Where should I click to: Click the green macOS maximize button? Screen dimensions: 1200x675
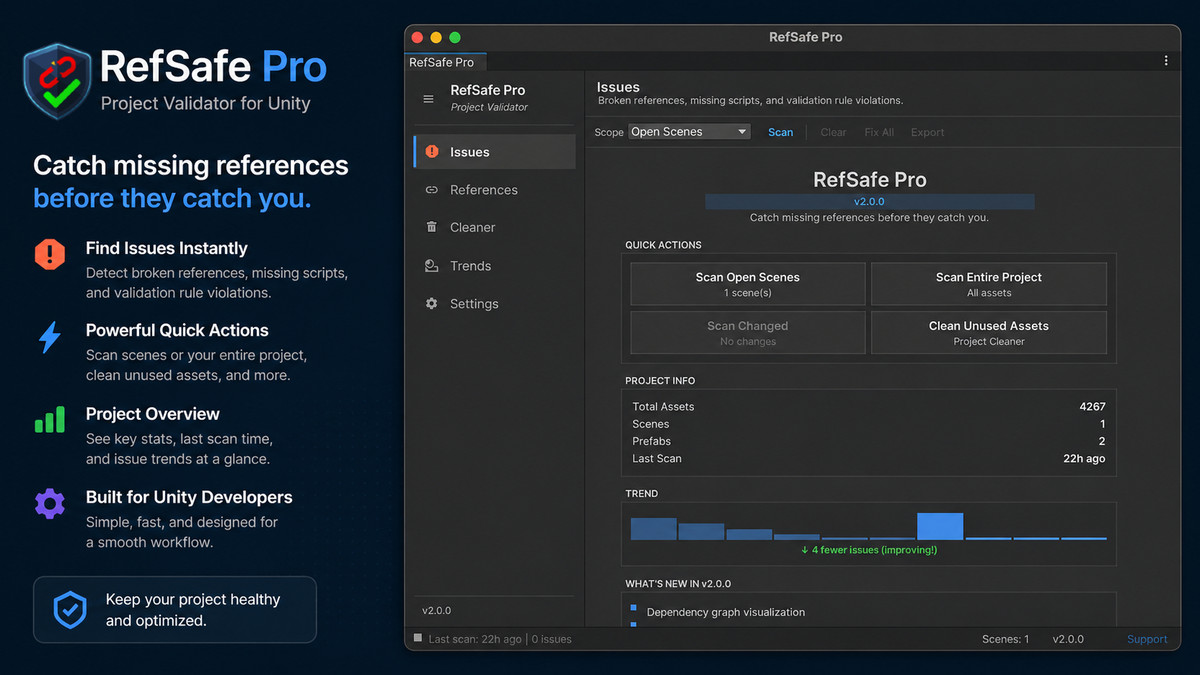455,37
